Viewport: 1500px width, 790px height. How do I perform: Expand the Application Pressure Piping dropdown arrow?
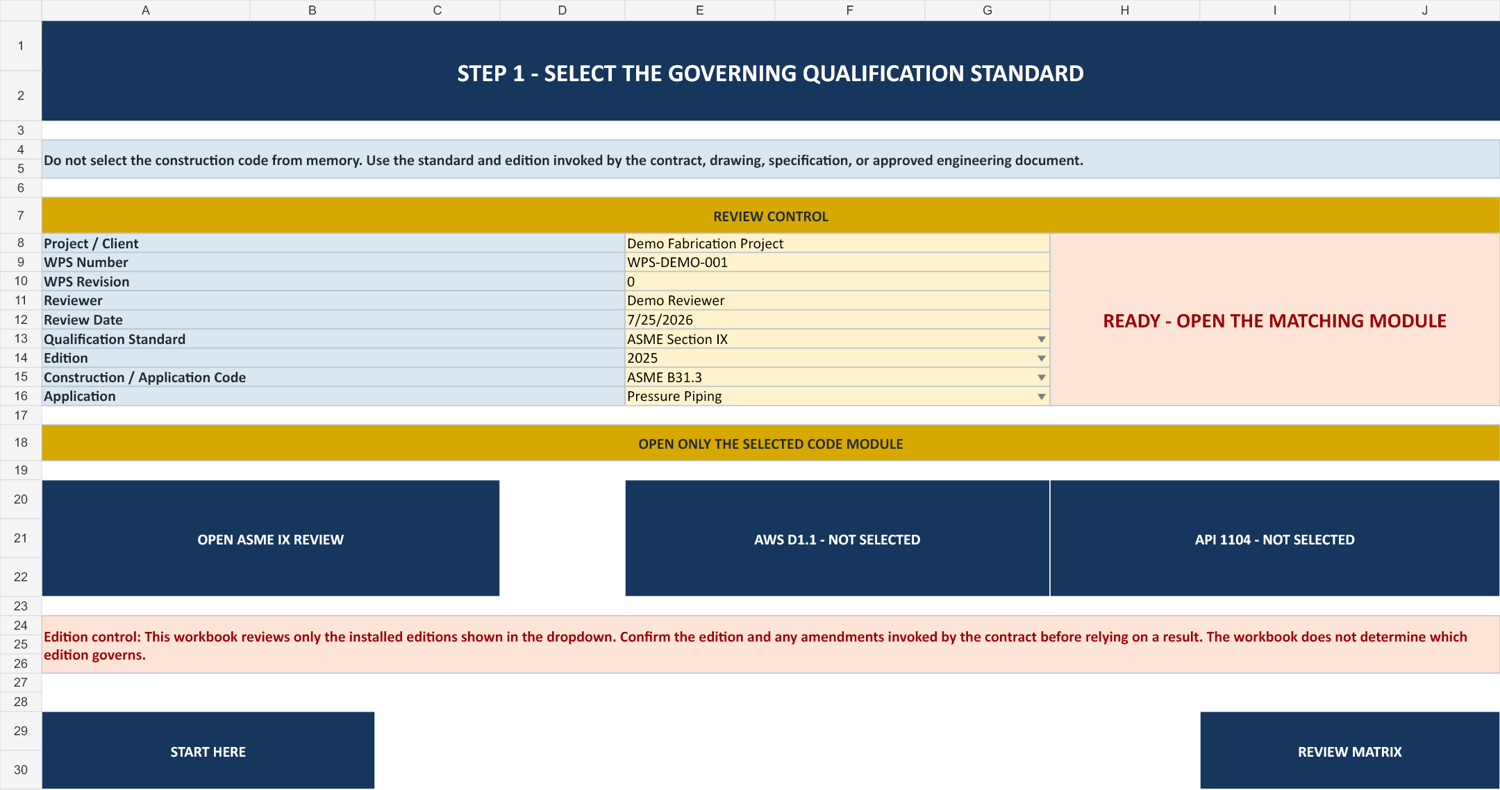[x=1041, y=397]
